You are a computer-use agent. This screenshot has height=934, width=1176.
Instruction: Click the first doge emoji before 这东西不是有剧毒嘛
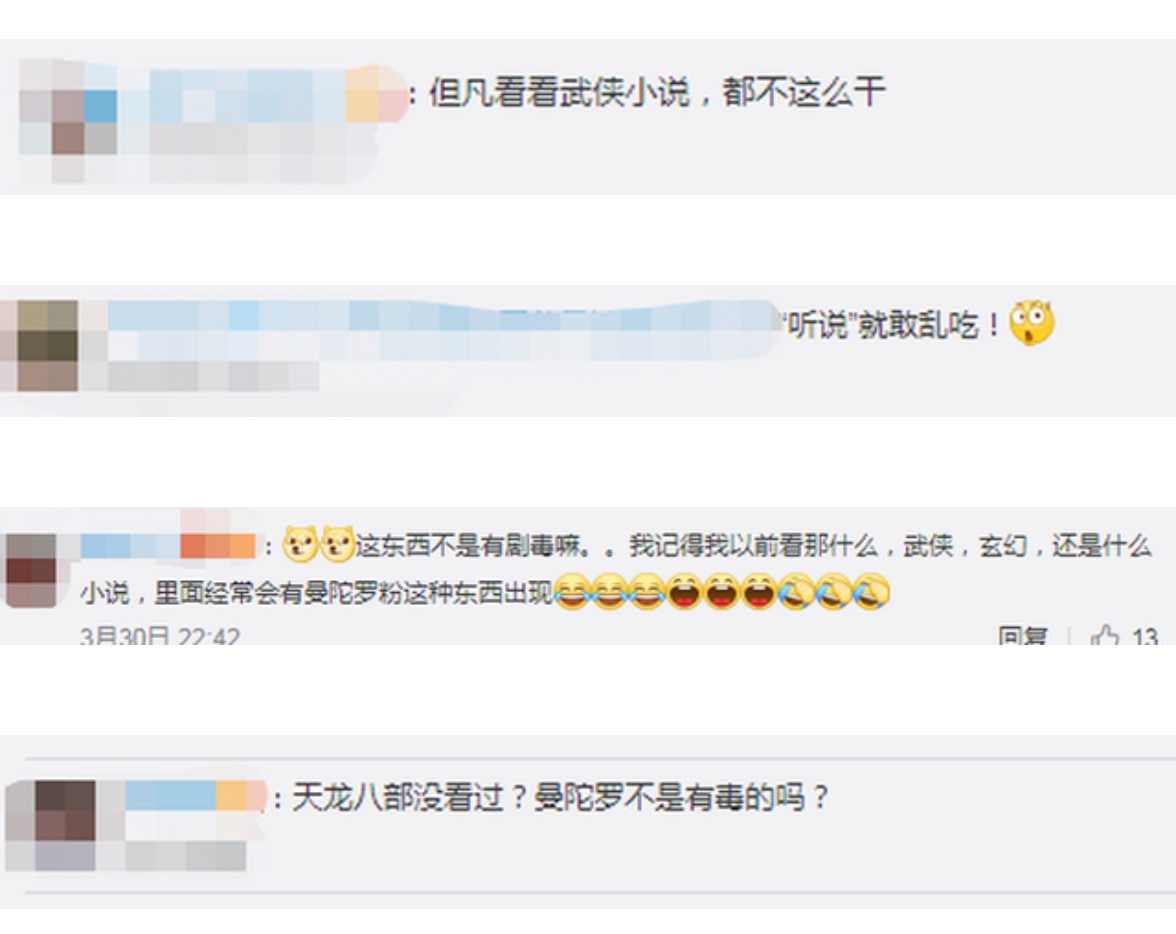300,545
